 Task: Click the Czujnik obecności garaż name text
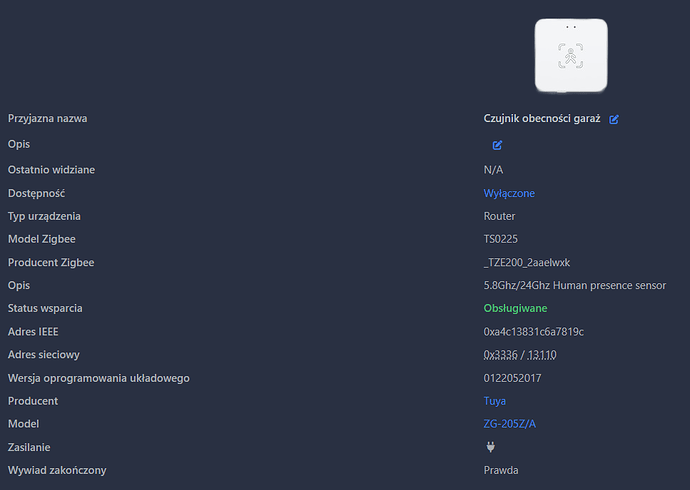pos(542,119)
